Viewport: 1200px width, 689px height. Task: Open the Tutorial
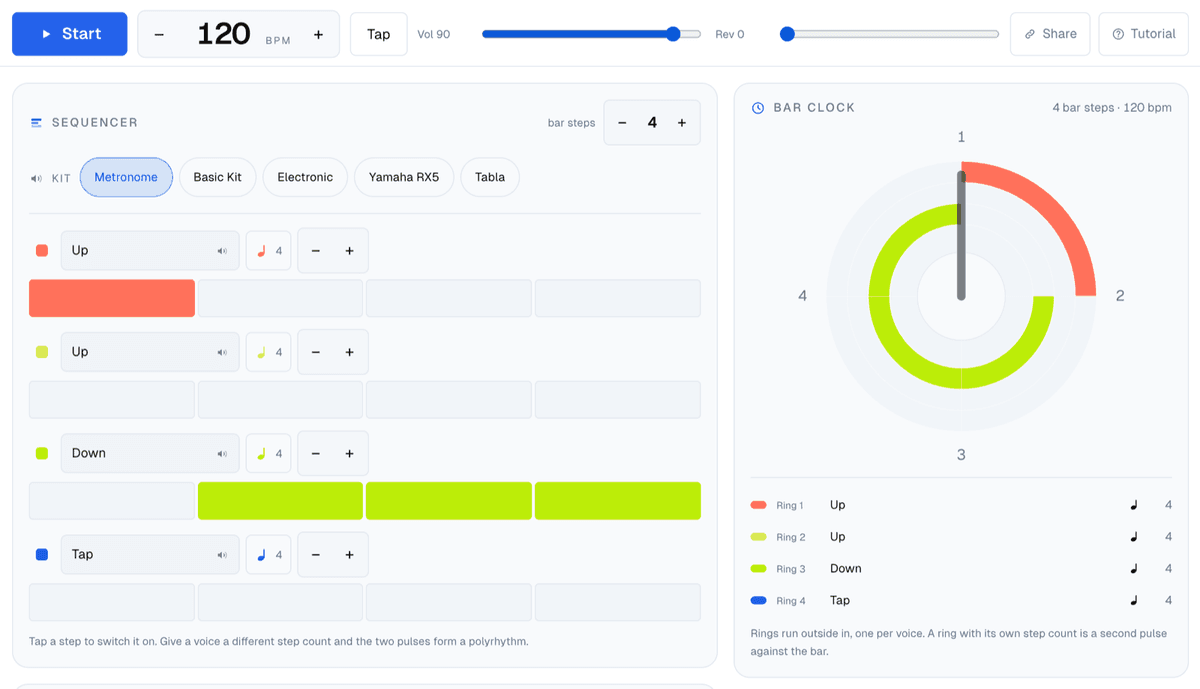point(1144,34)
